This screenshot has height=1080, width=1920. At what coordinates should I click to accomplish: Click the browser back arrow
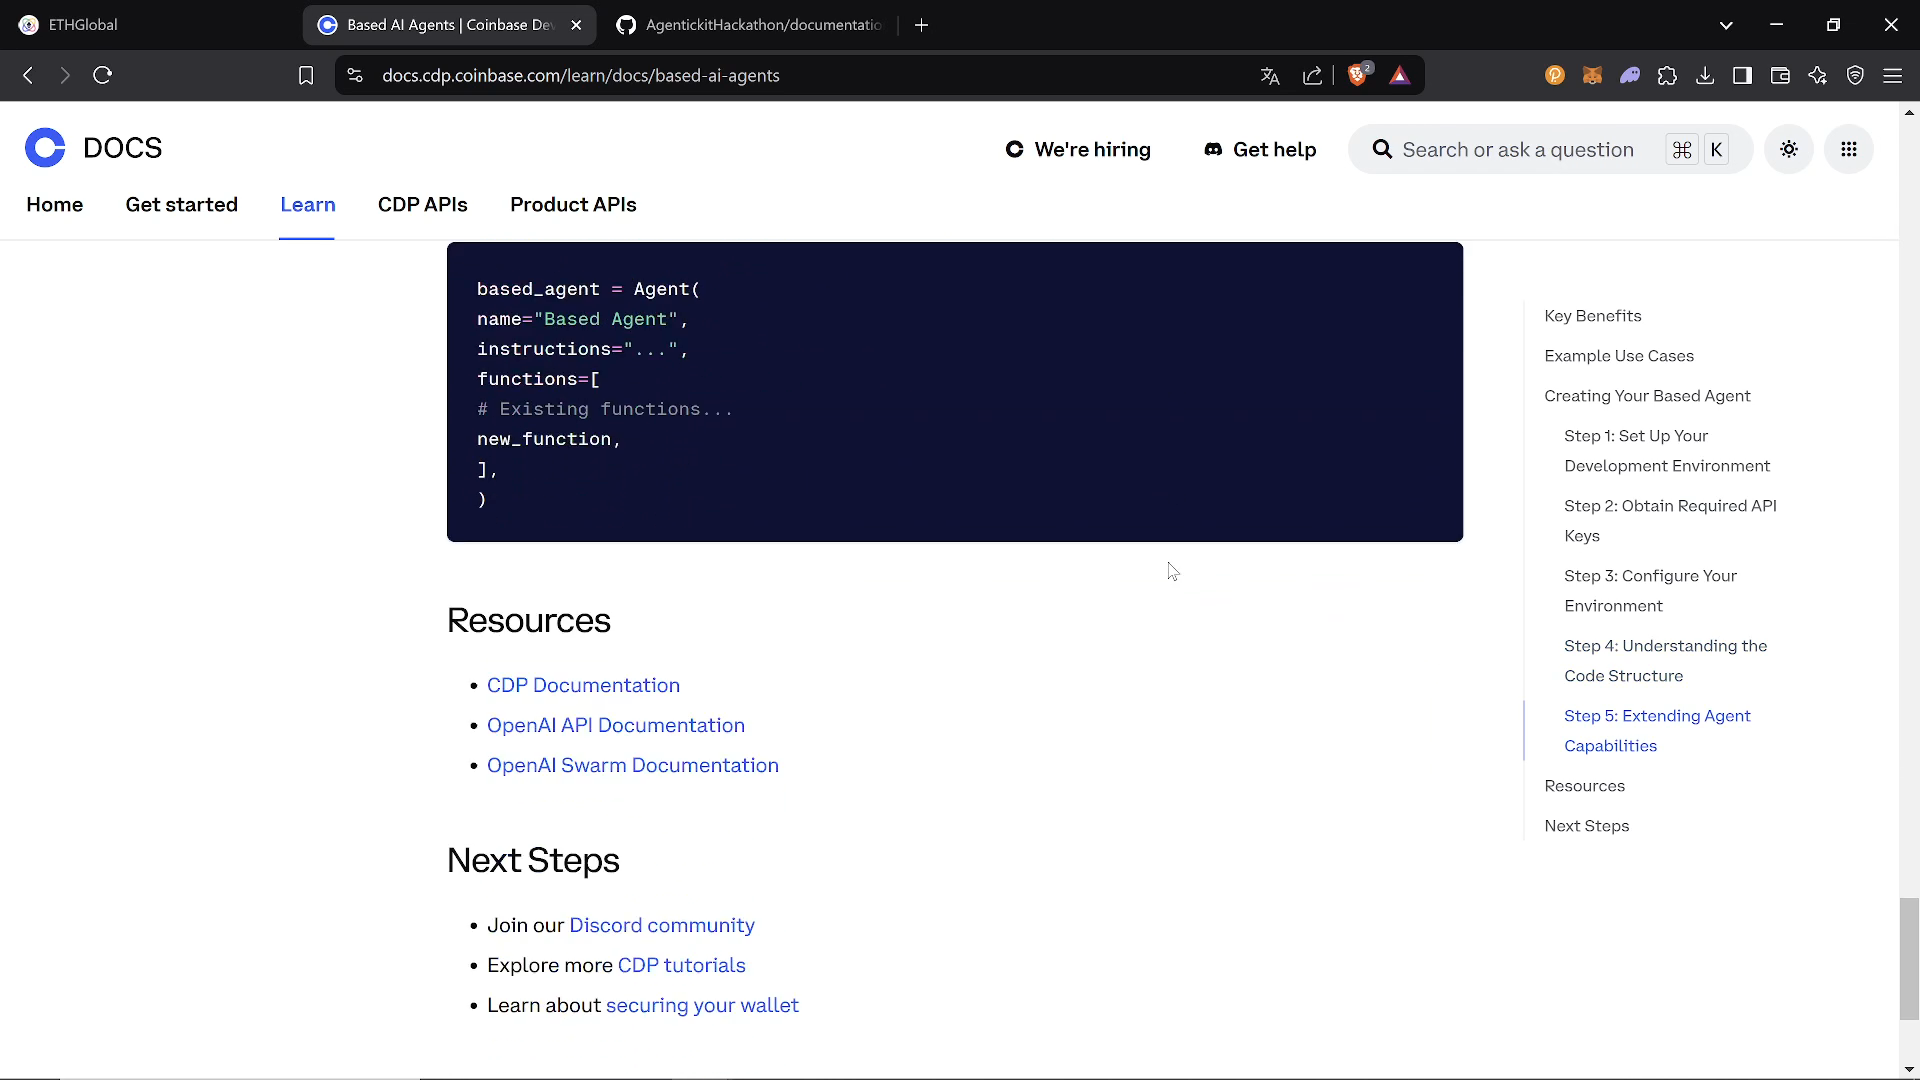(28, 75)
